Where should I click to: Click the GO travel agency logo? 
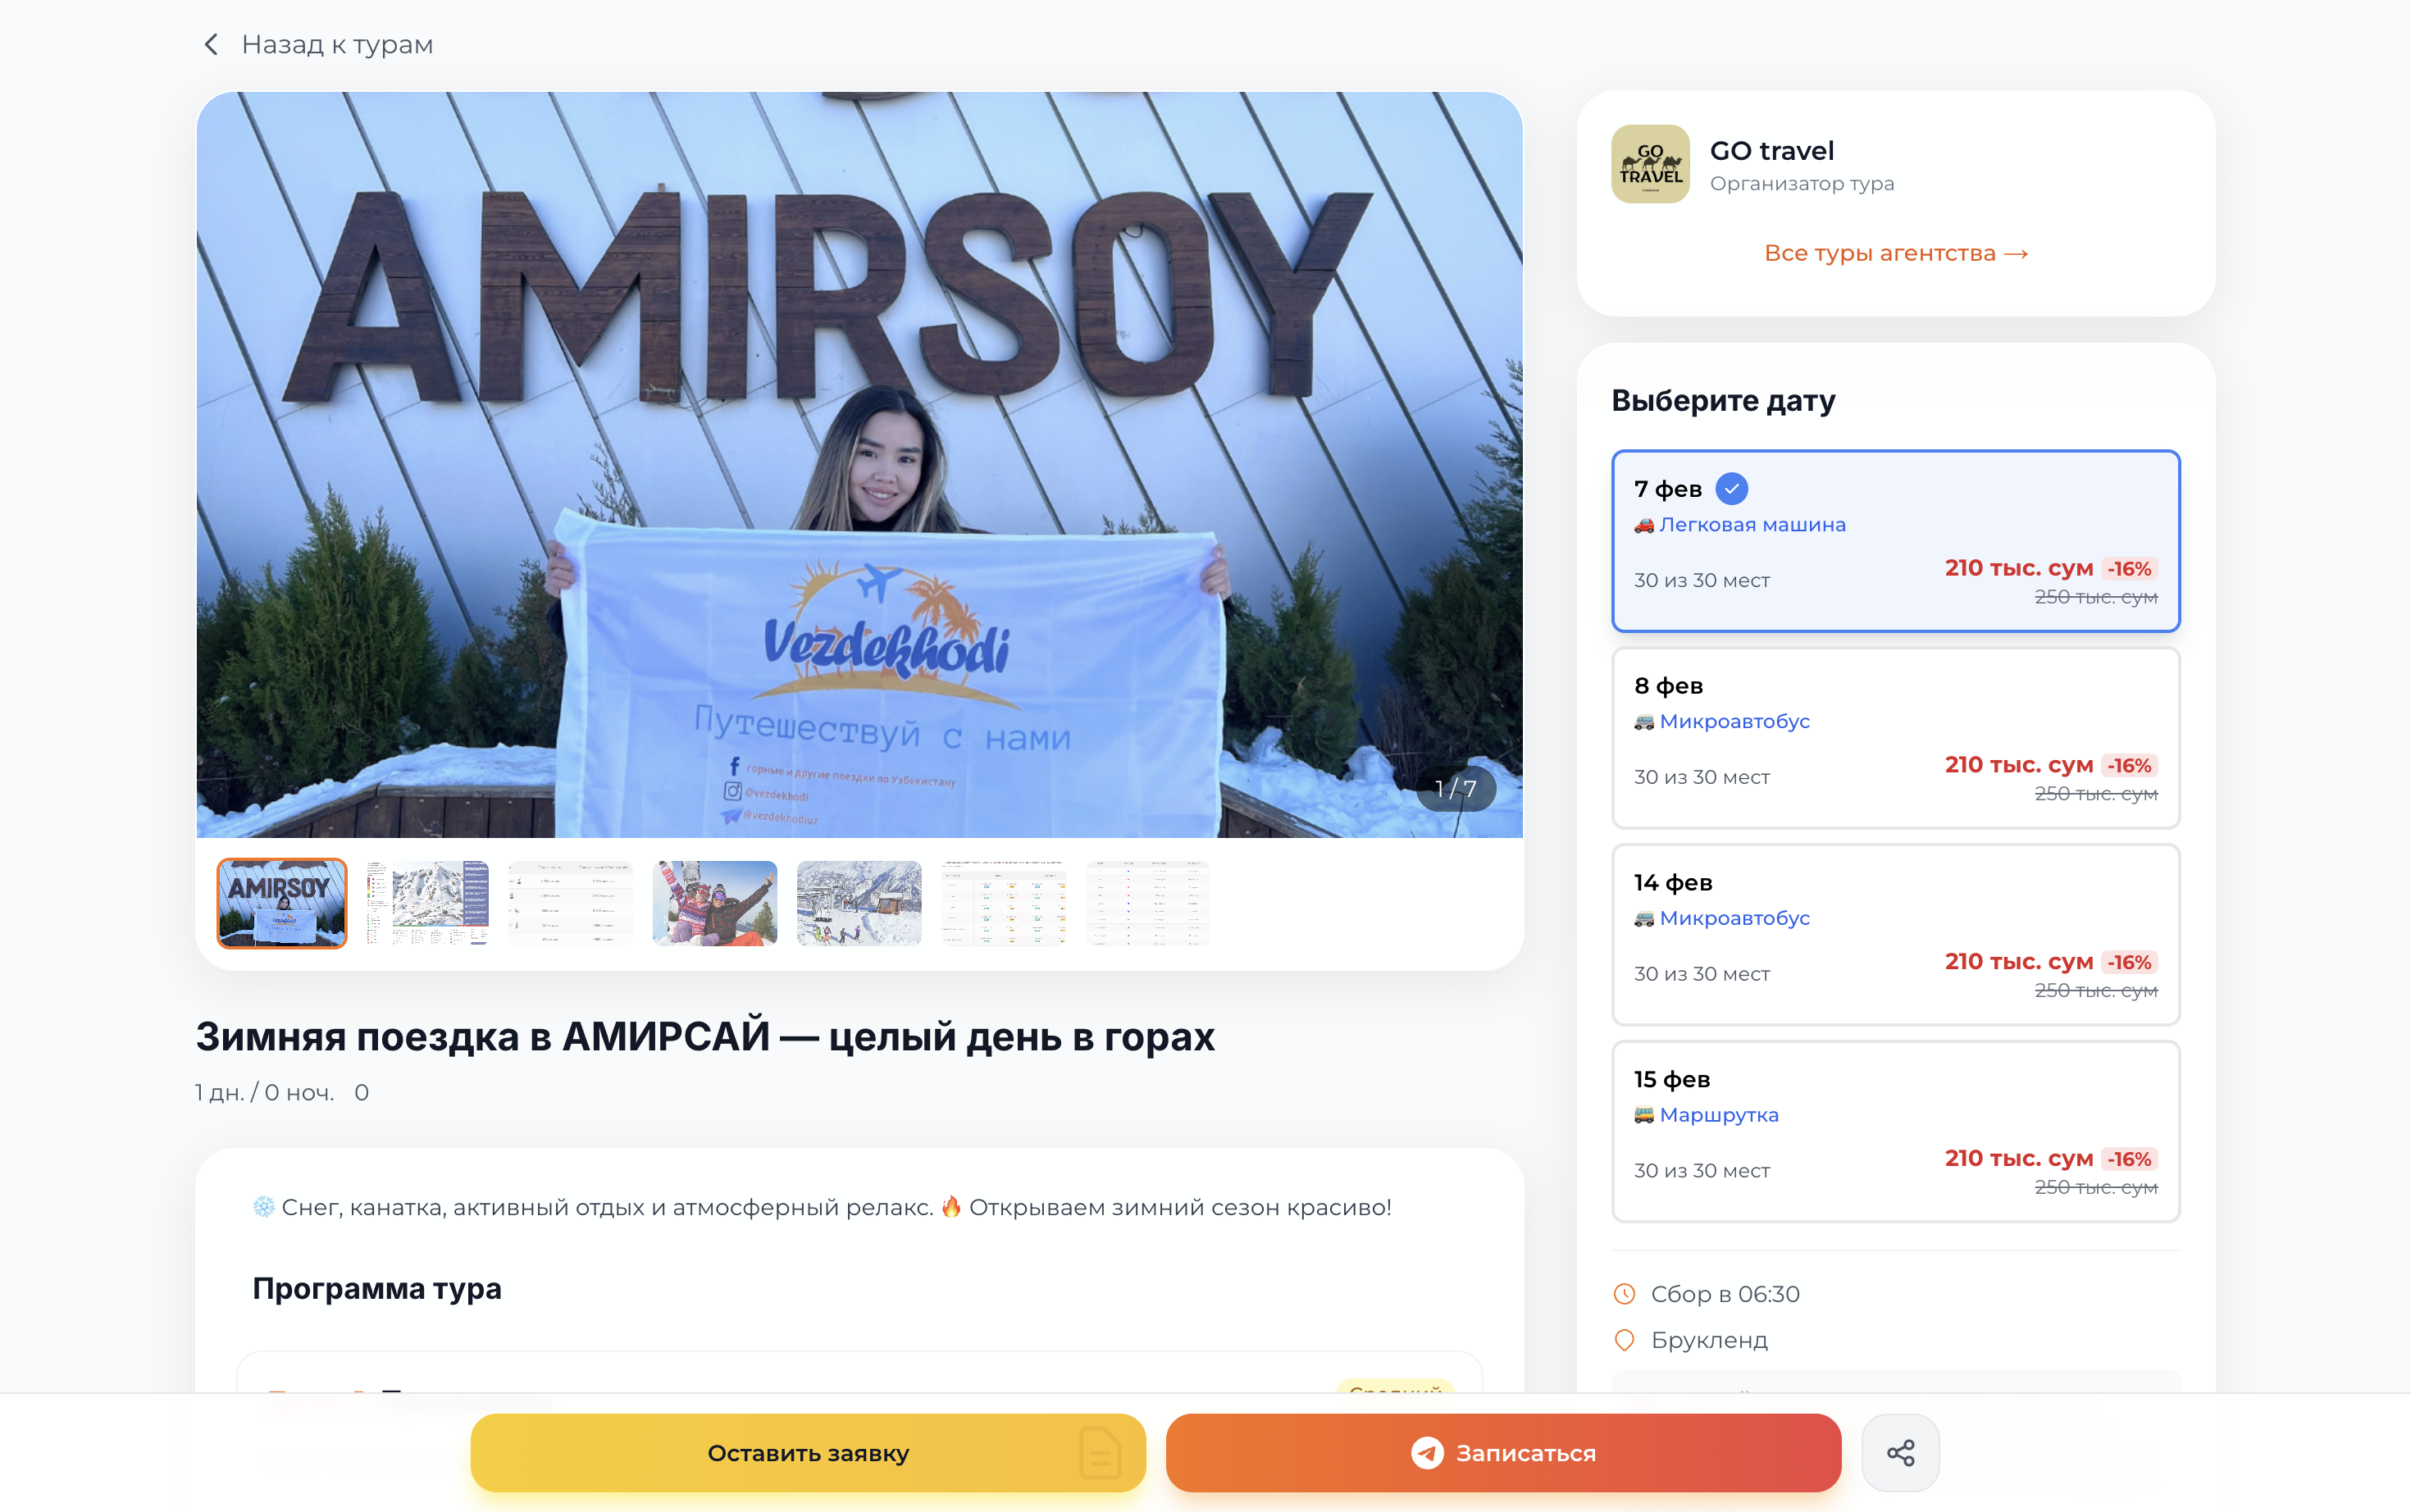click(x=1650, y=164)
